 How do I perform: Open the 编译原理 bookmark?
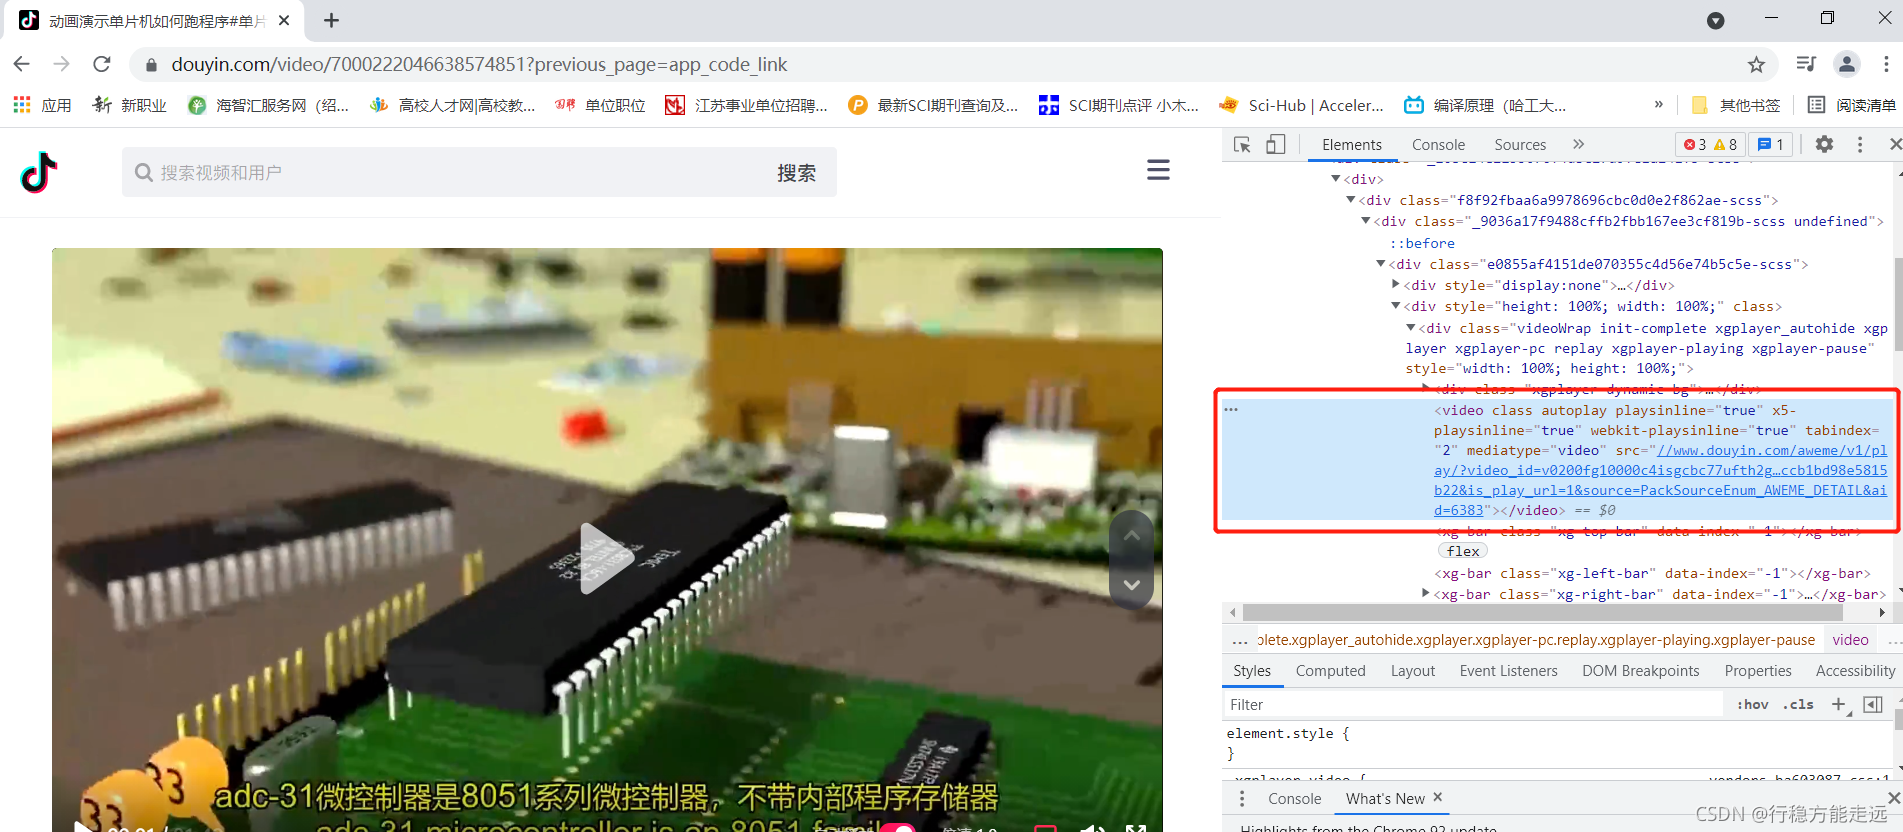pyautogui.click(x=1485, y=105)
